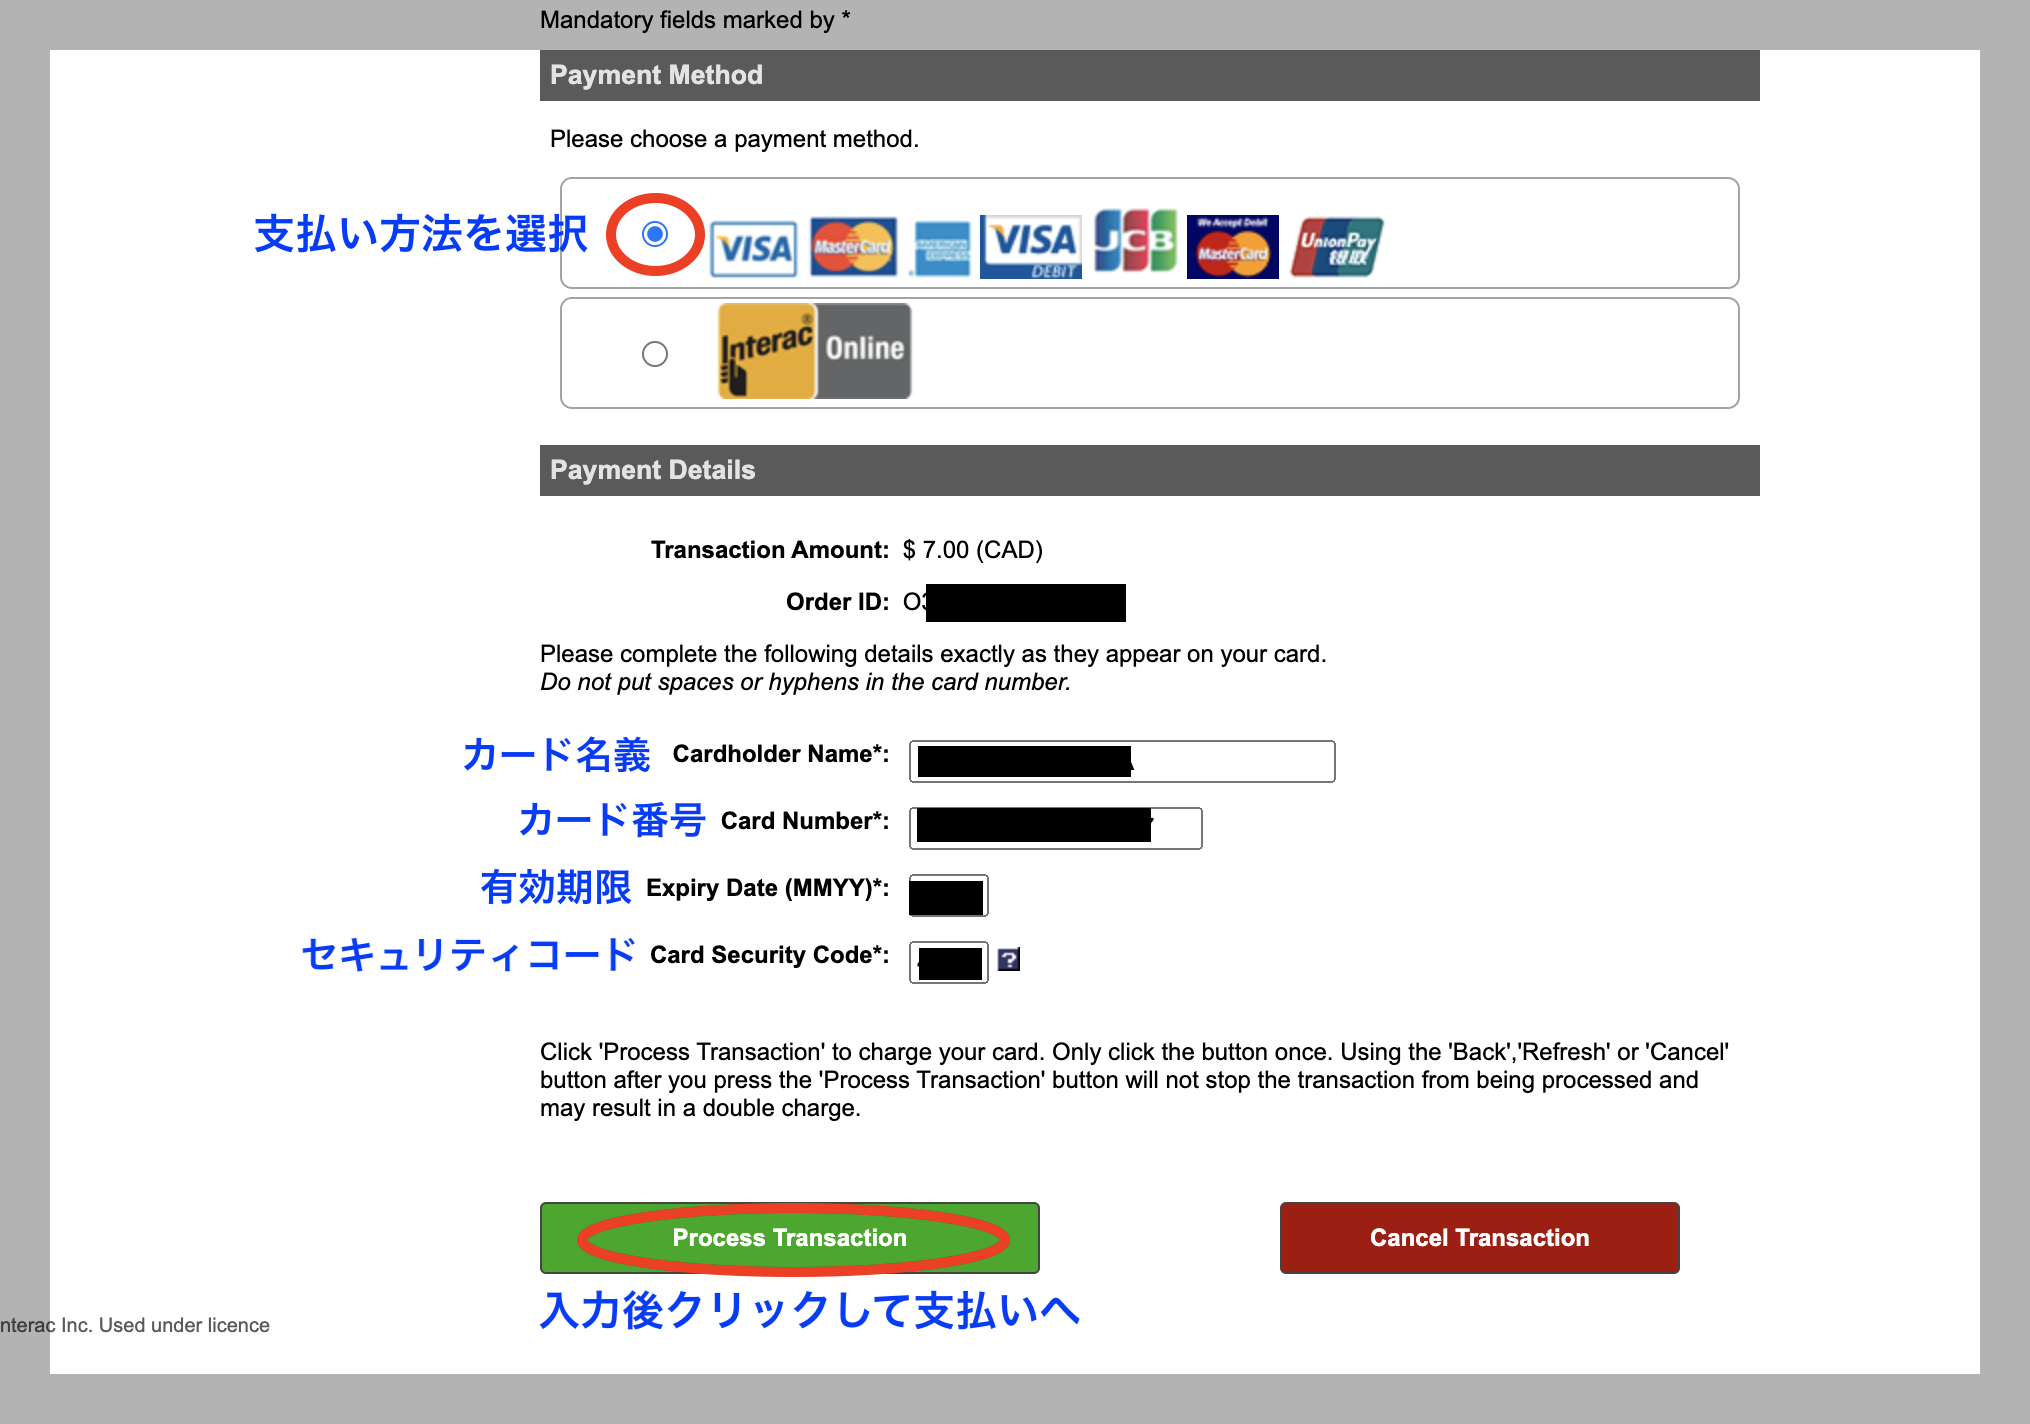Click the 'Card Security Code*:' label
Image resolution: width=2030 pixels, height=1424 pixels.
770,955
